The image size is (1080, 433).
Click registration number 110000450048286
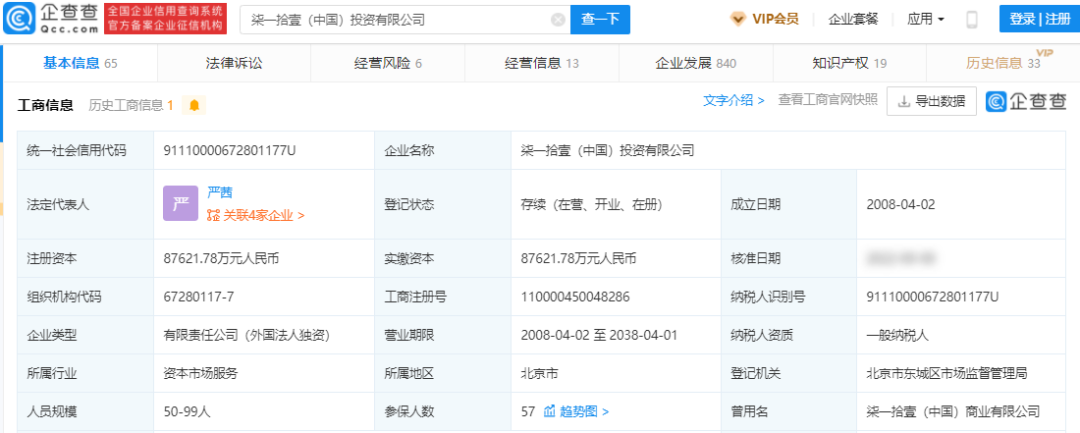pyautogui.click(x=575, y=297)
